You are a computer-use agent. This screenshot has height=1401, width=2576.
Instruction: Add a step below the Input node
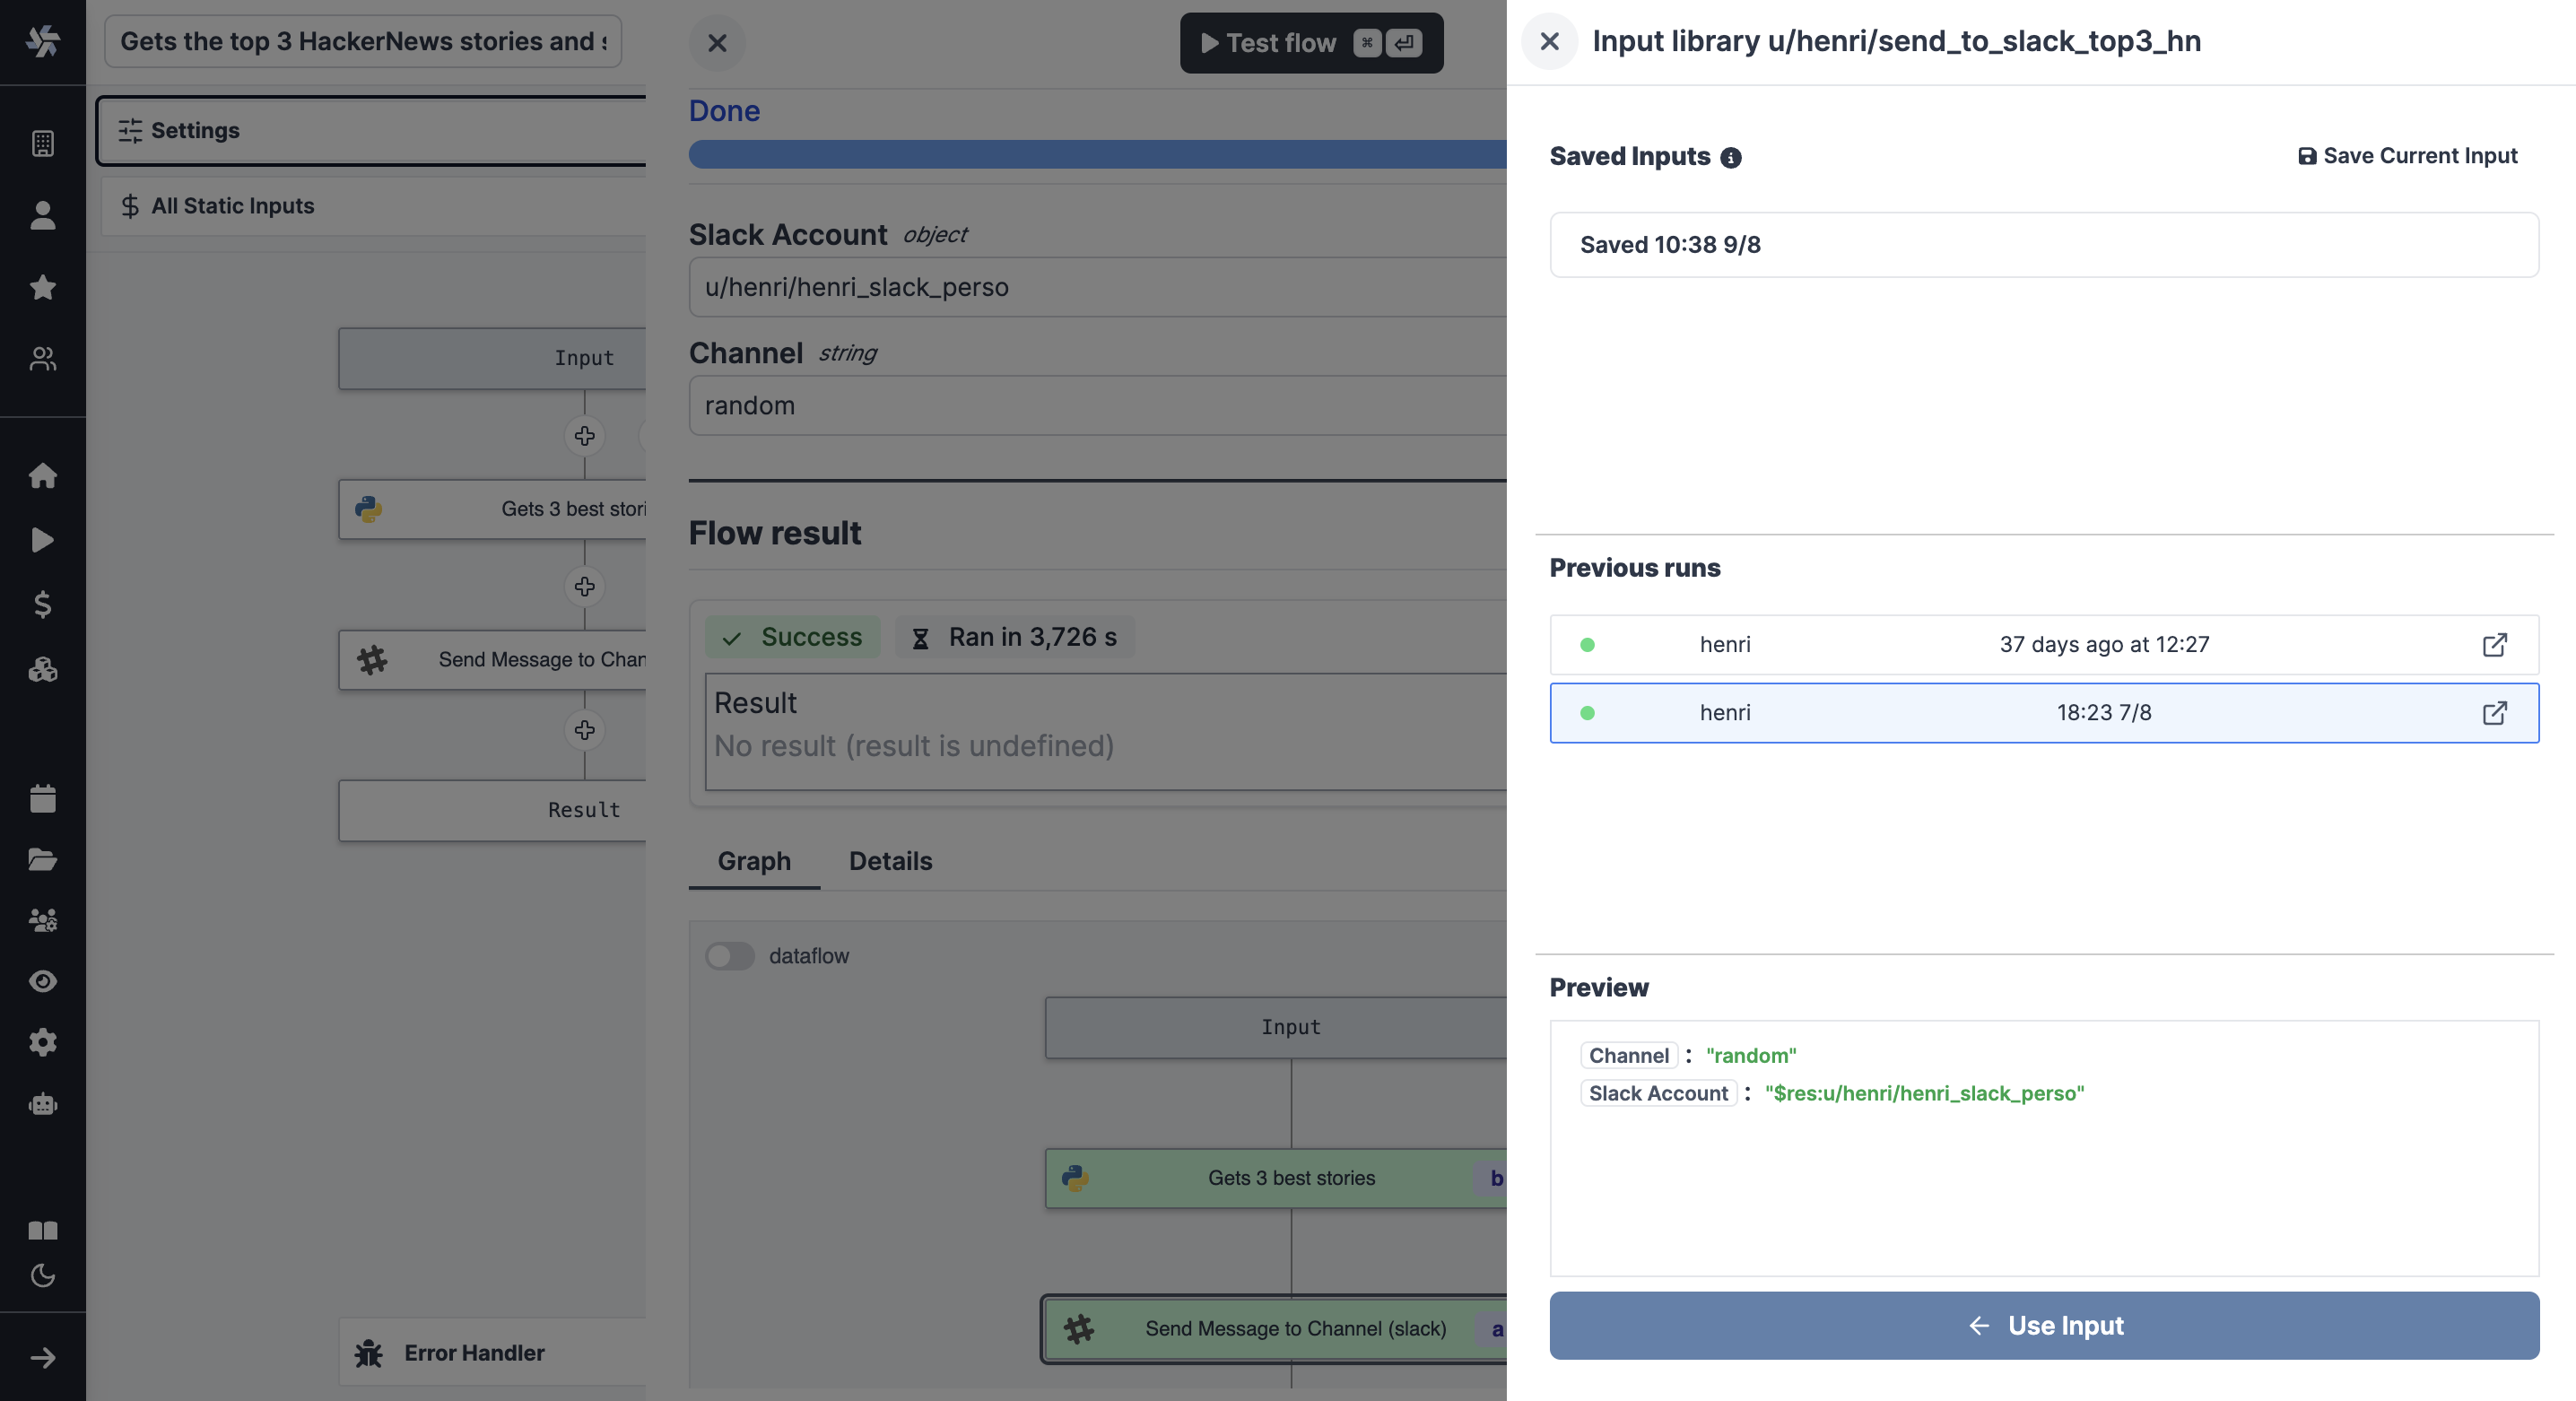click(x=585, y=436)
